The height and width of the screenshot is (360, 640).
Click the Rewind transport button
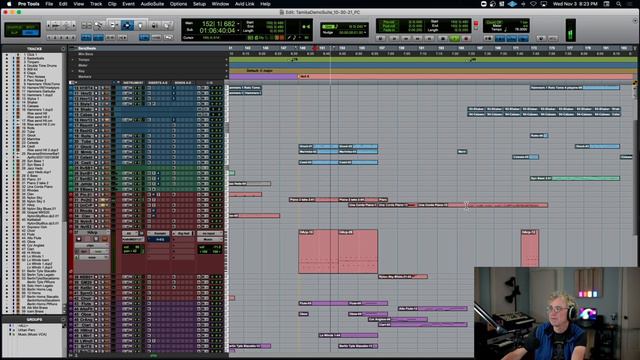[406, 38]
